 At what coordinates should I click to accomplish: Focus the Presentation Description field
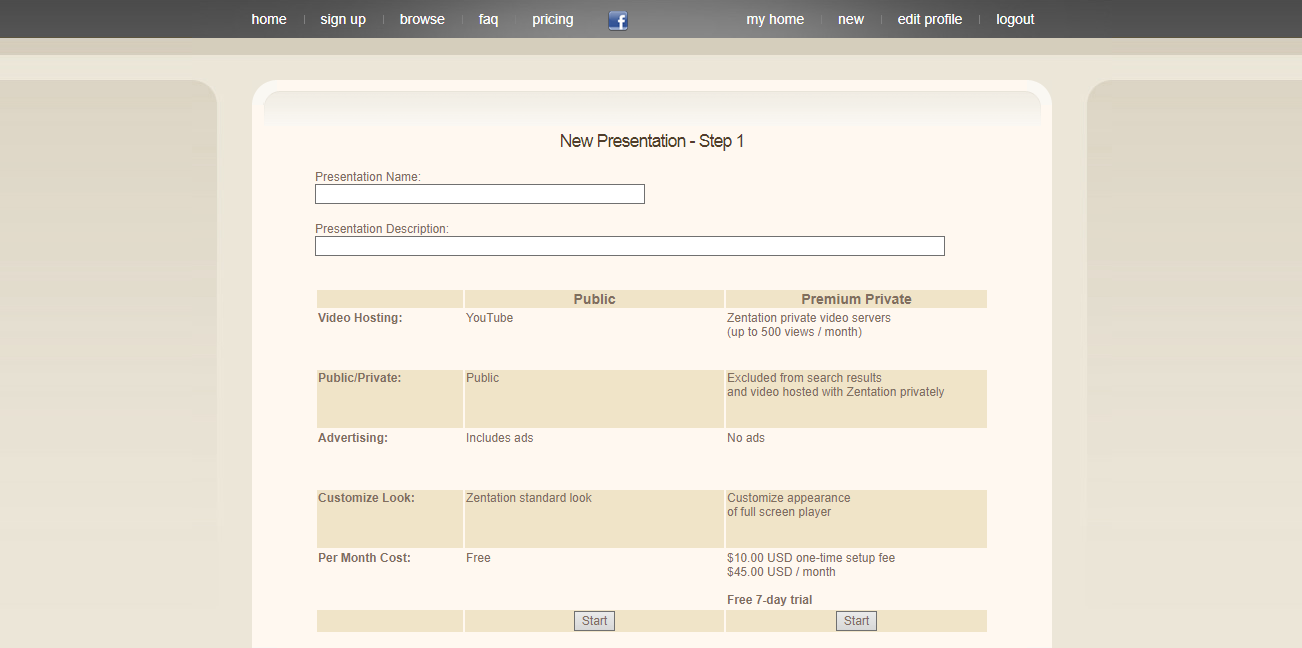tap(630, 246)
